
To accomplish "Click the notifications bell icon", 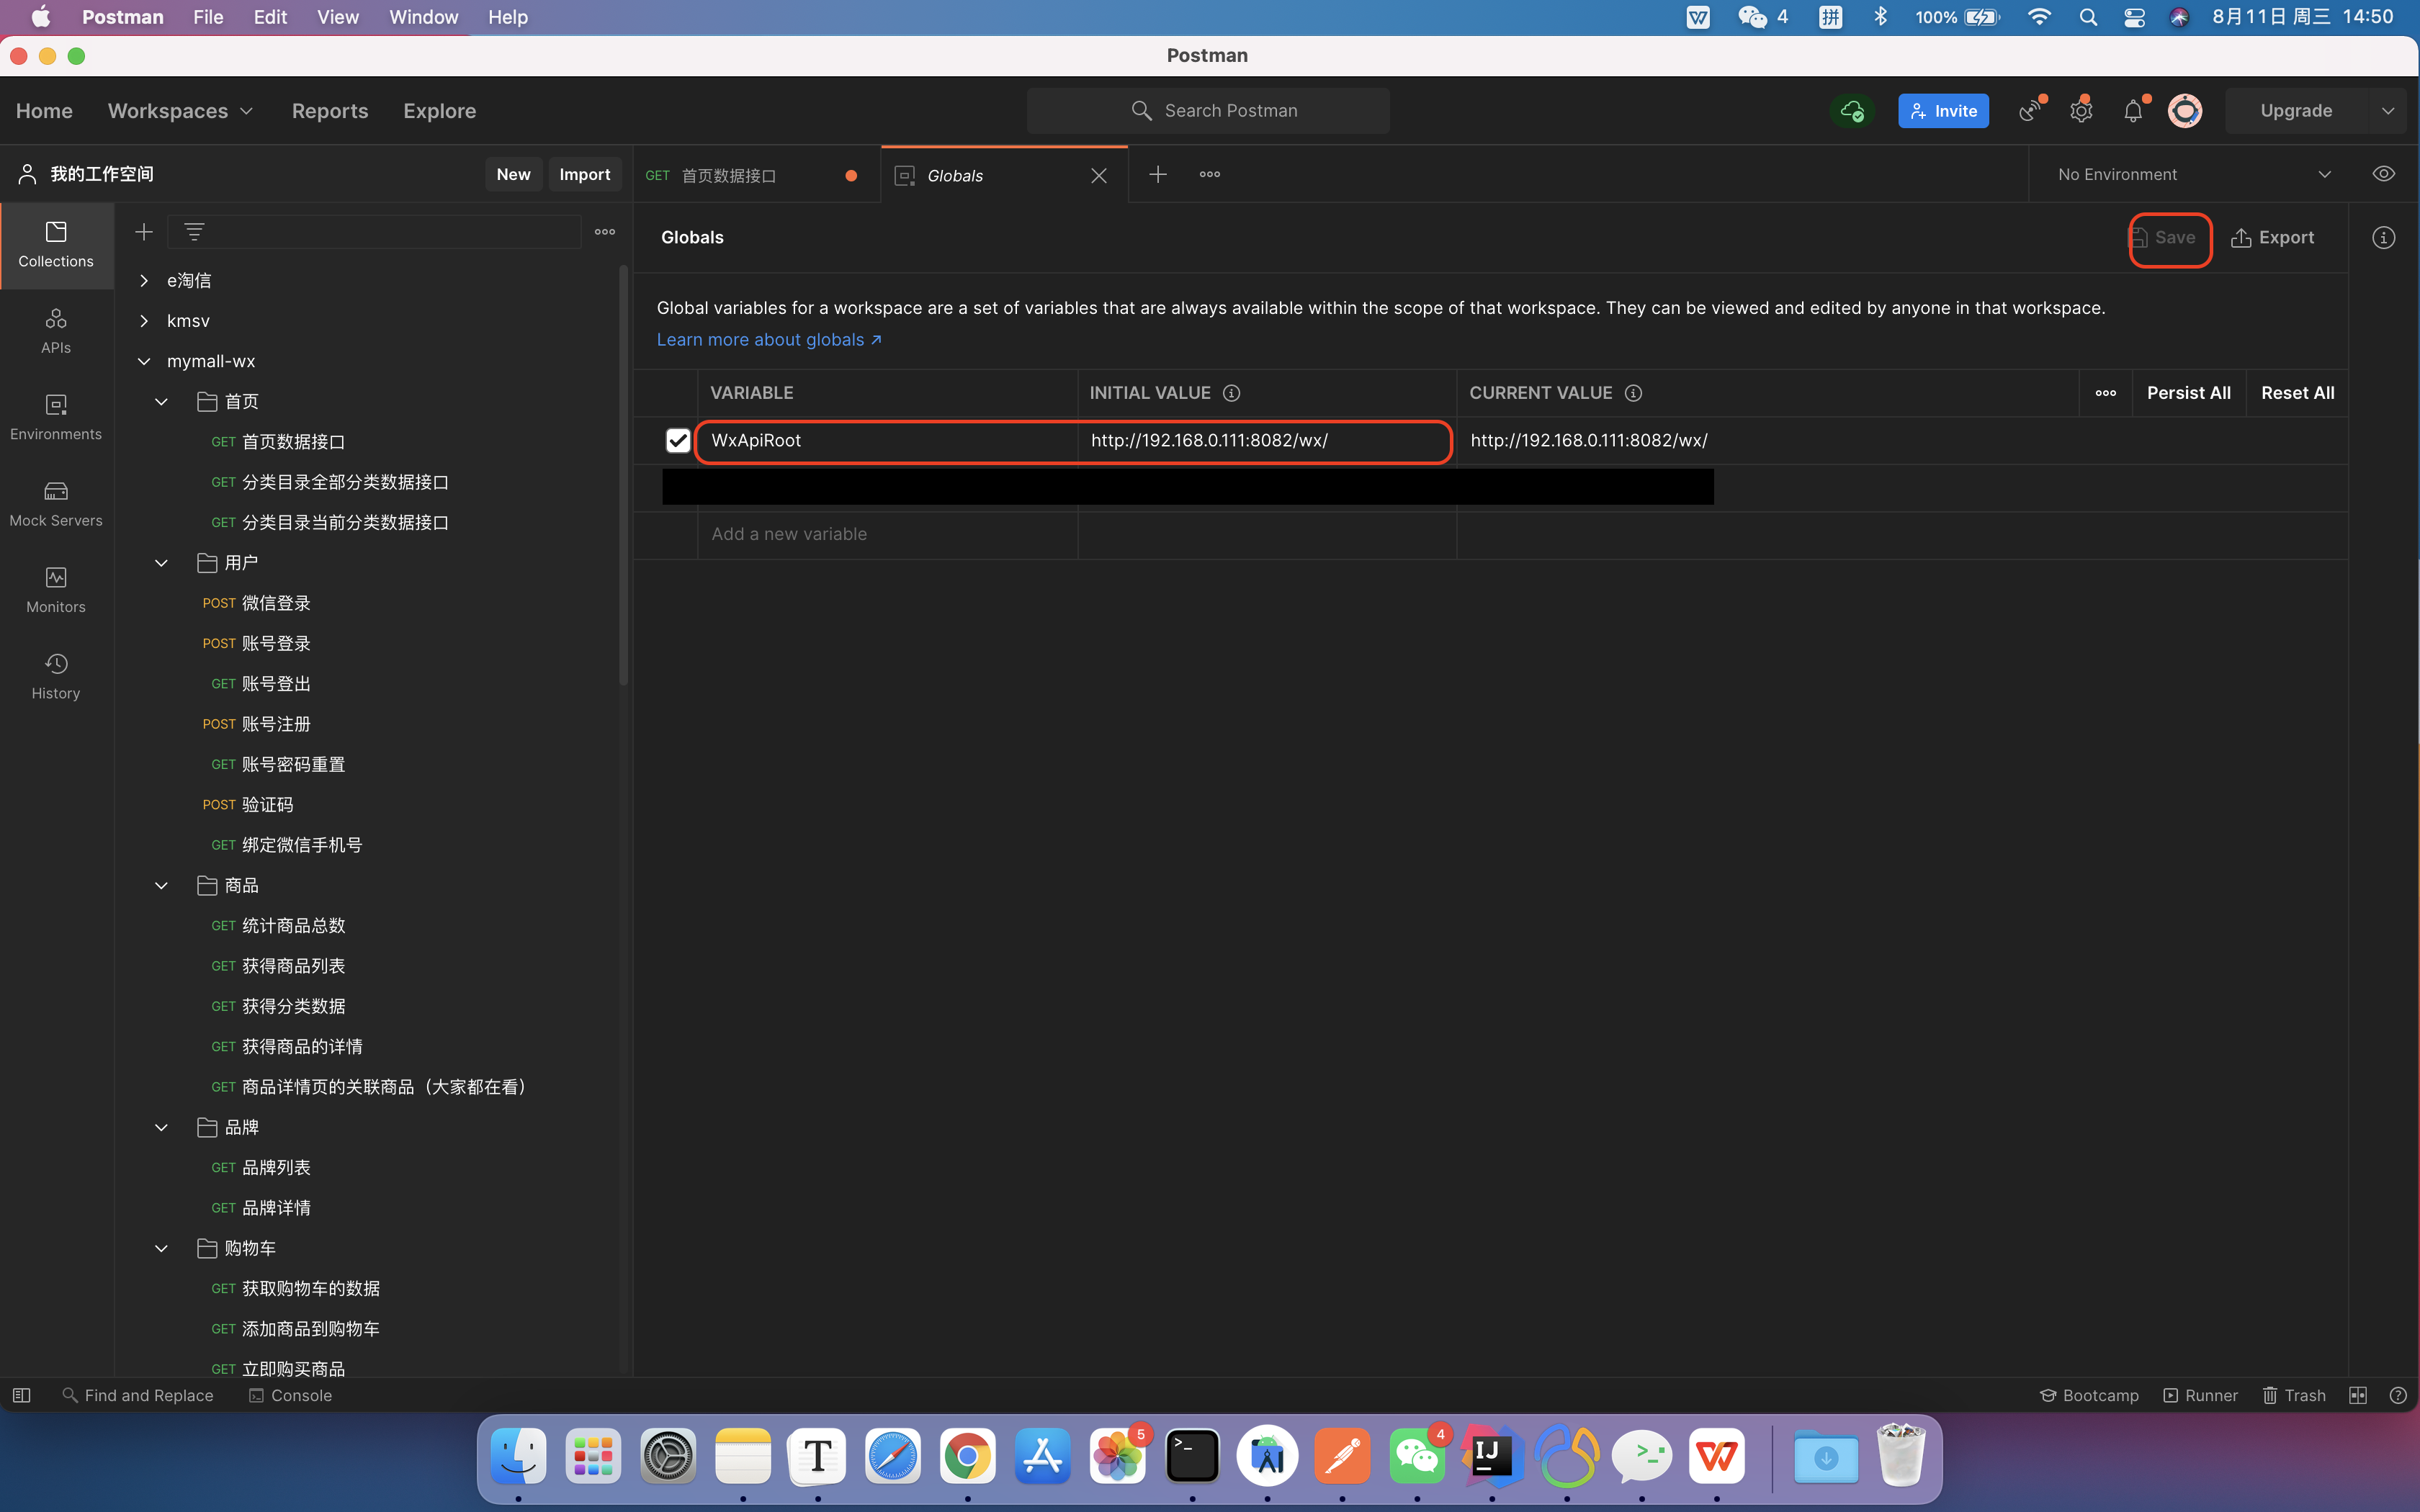I will pyautogui.click(x=2132, y=111).
